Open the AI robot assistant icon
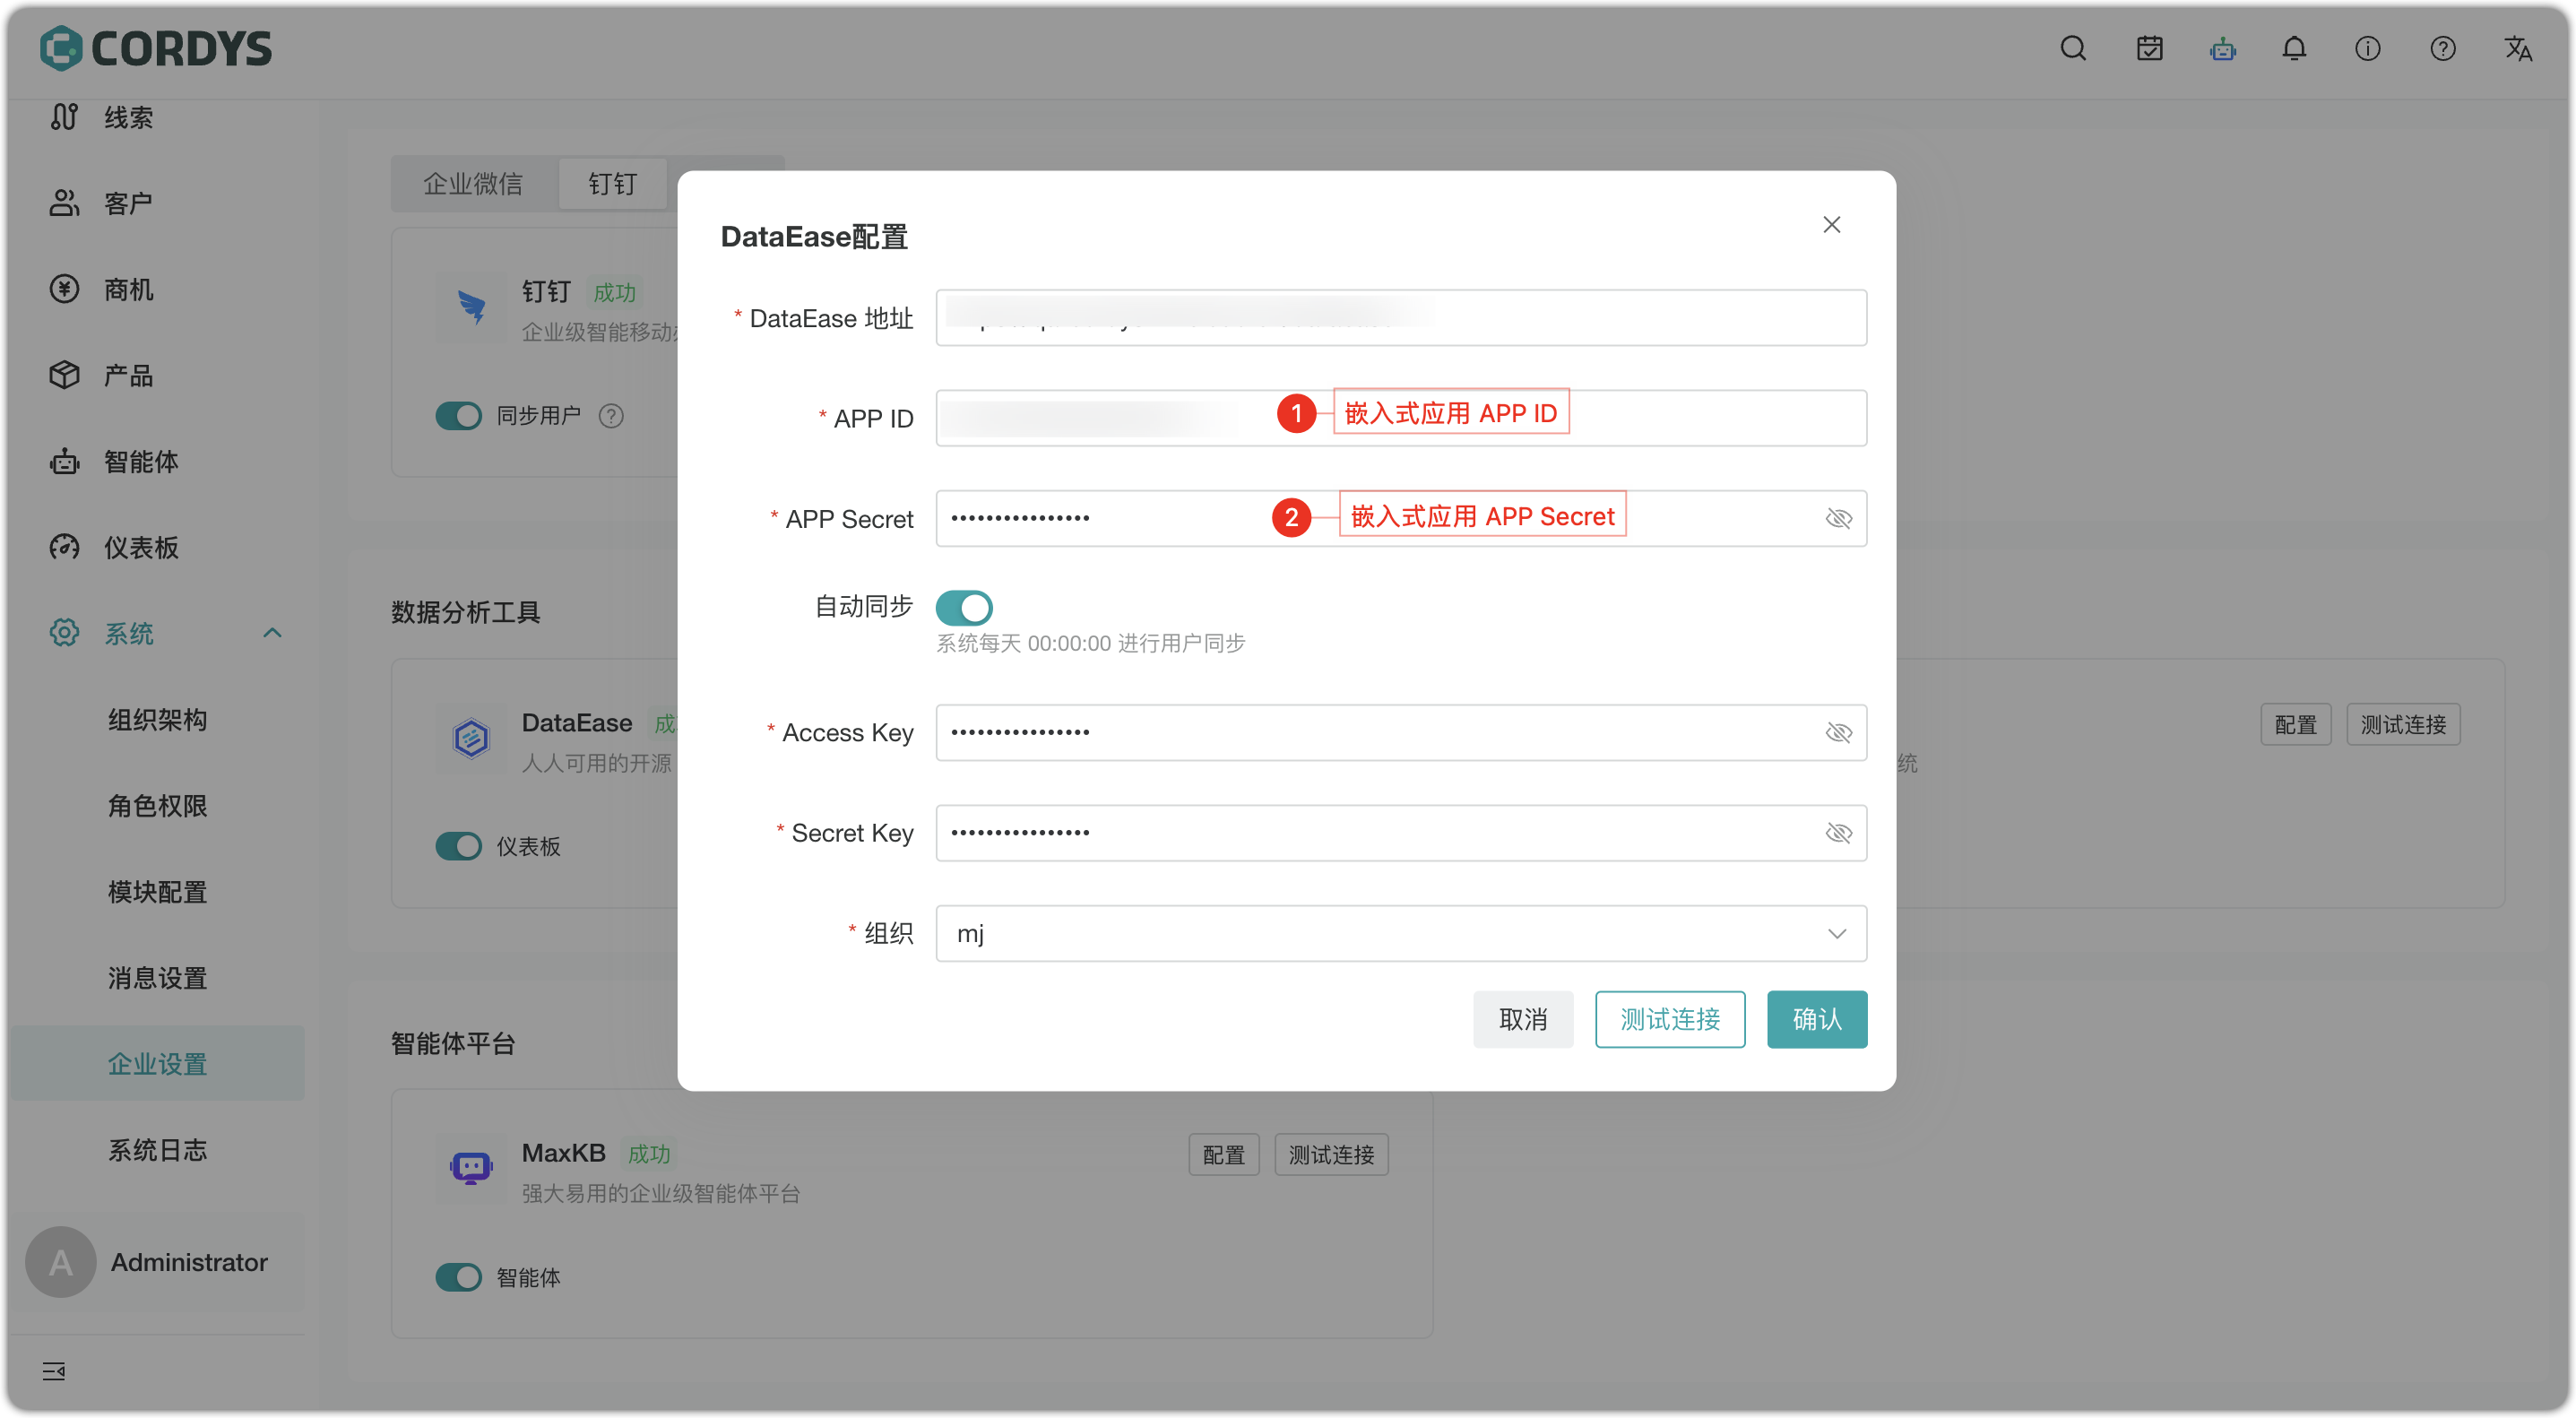The width and height of the screenshot is (2576, 1418). point(2222,48)
